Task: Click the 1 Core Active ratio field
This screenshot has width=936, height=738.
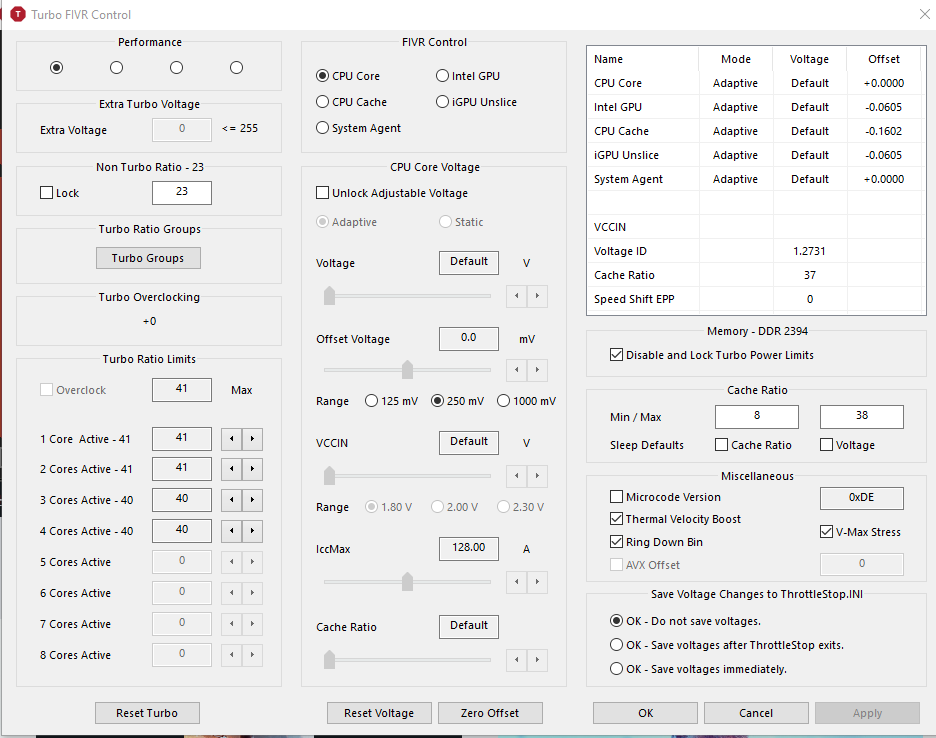Action: 182,438
